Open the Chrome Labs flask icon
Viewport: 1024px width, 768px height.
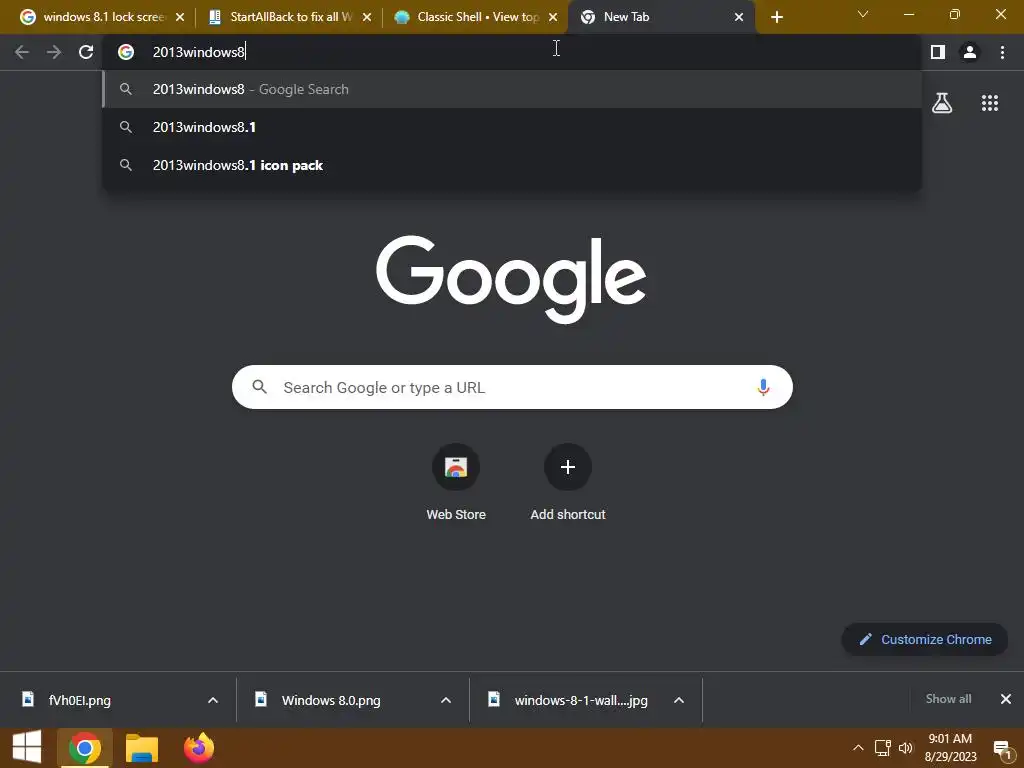tap(942, 103)
